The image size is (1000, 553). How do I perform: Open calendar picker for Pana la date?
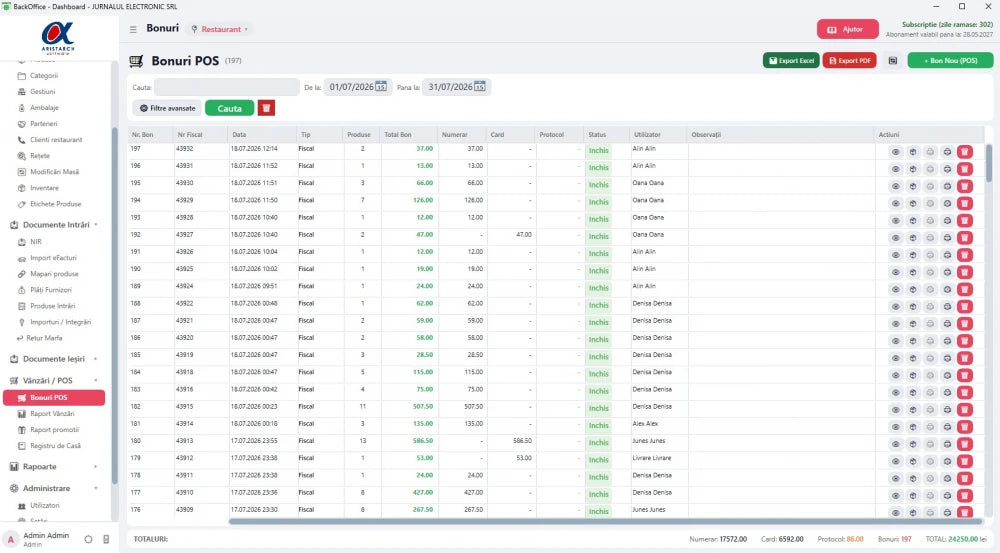pyautogui.click(x=480, y=87)
